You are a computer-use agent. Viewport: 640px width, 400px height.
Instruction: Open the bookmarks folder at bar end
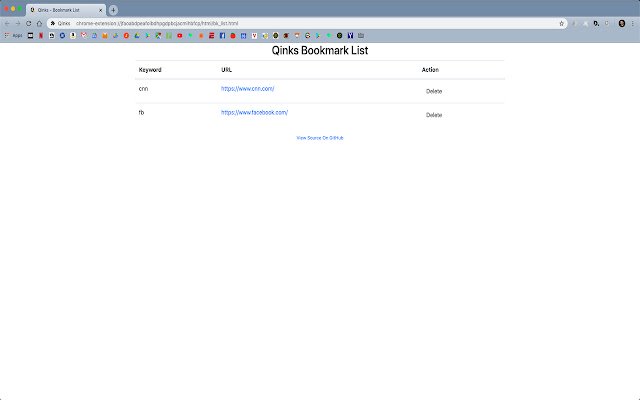pos(361,36)
